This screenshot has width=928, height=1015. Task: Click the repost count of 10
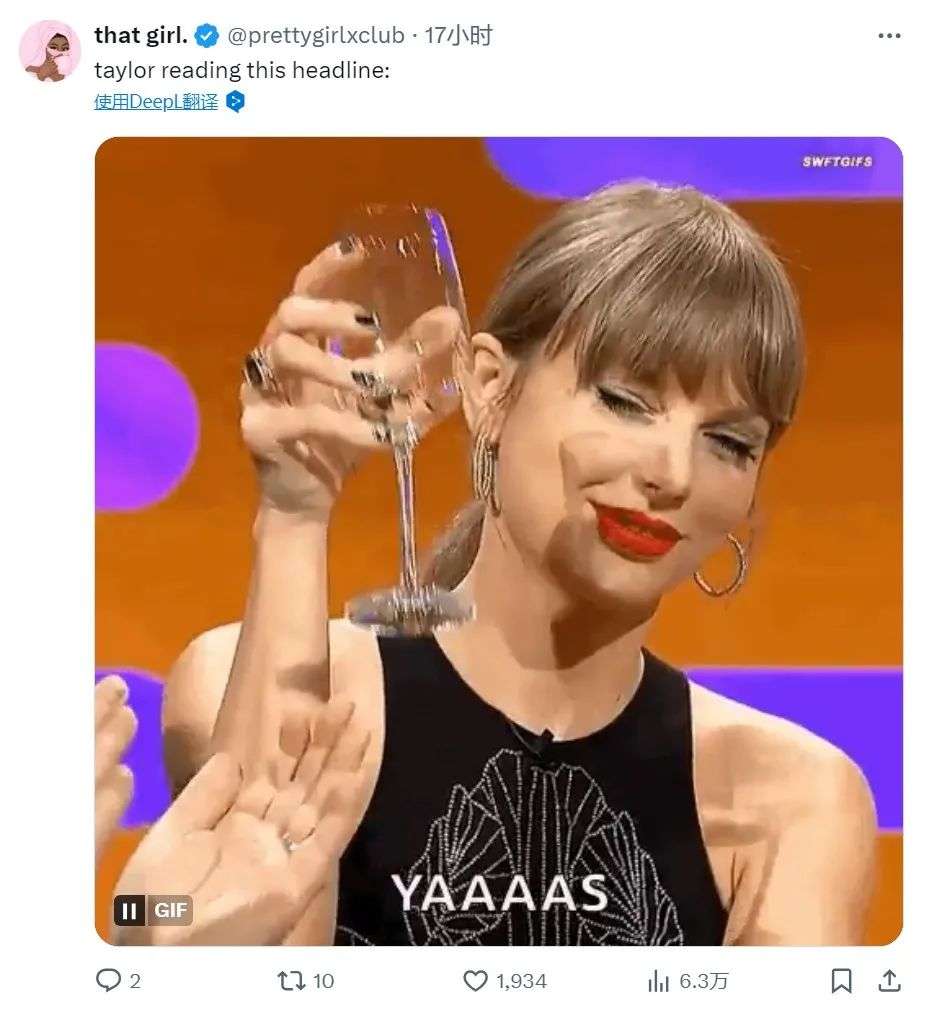coord(323,981)
